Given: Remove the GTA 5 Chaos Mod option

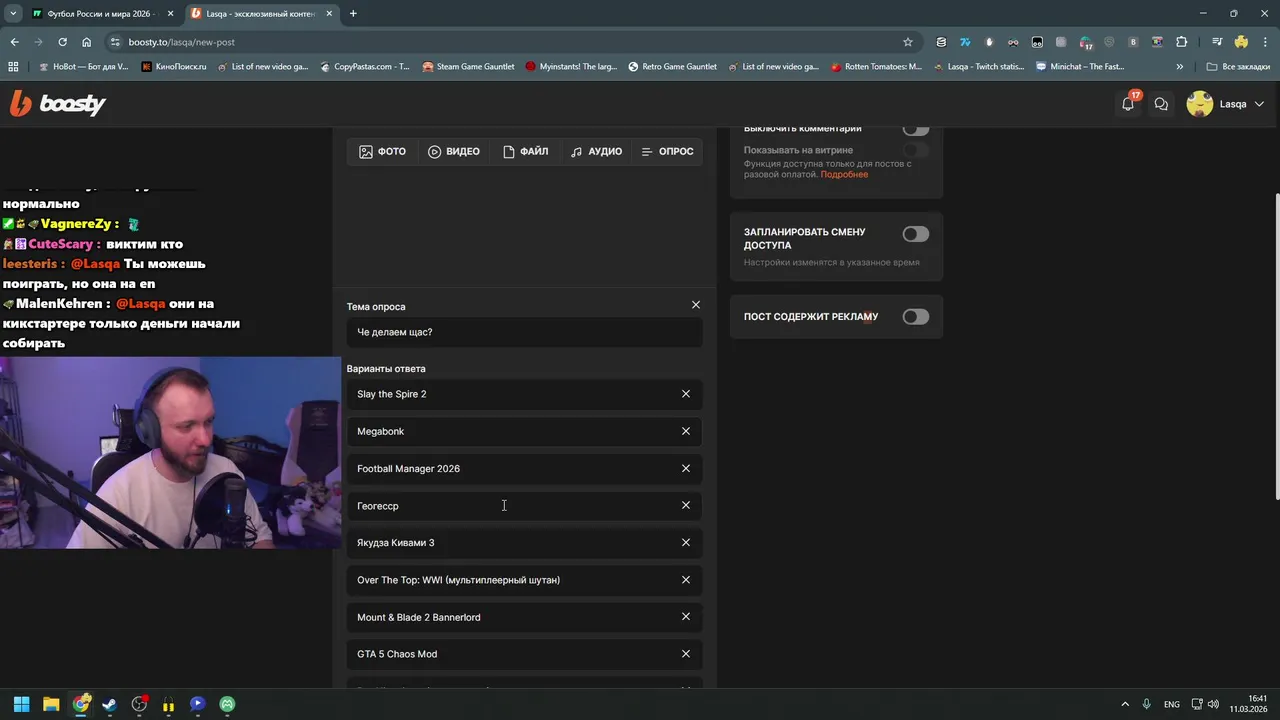Looking at the screenshot, I should coord(686,654).
